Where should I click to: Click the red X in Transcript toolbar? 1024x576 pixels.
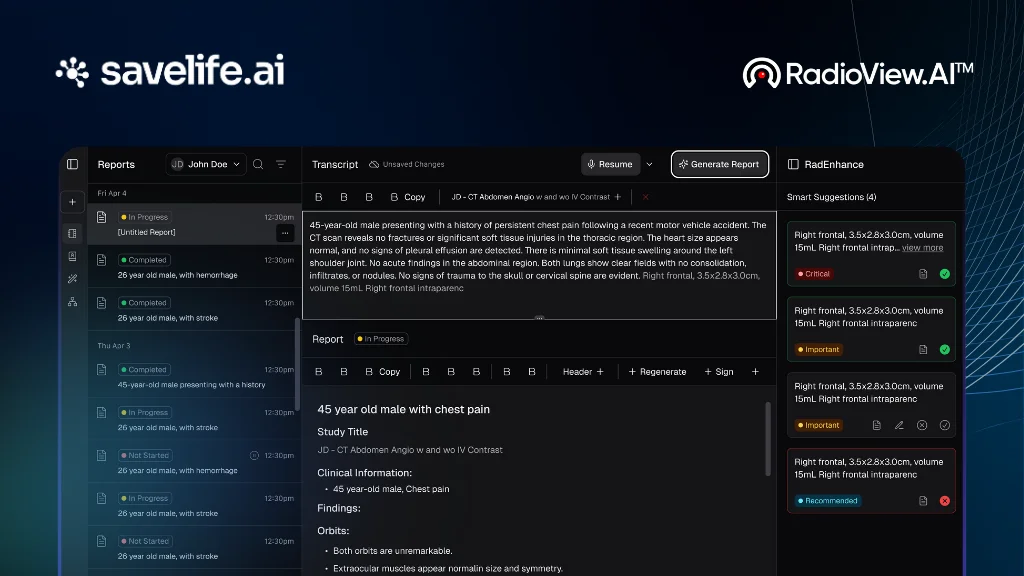pyautogui.click(x=645, y=197)
